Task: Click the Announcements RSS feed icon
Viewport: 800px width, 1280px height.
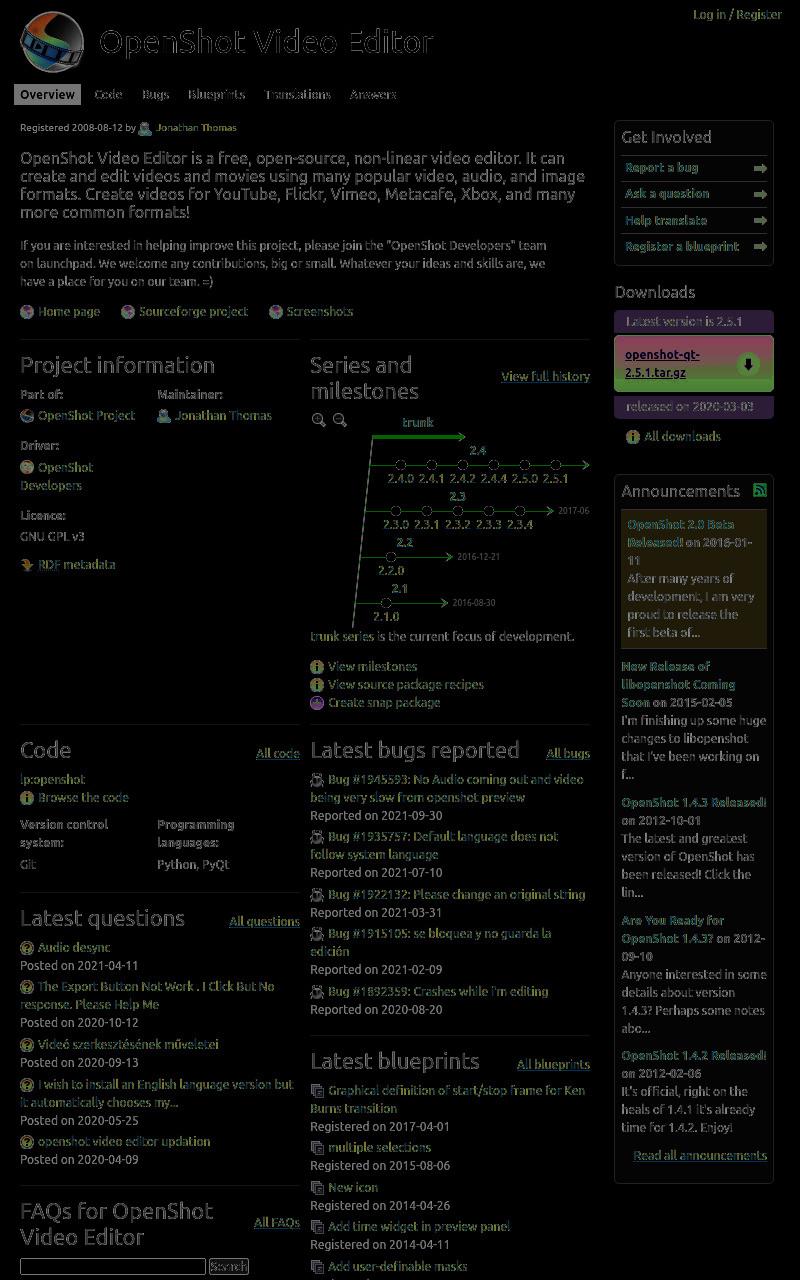Action: (760, 490)
